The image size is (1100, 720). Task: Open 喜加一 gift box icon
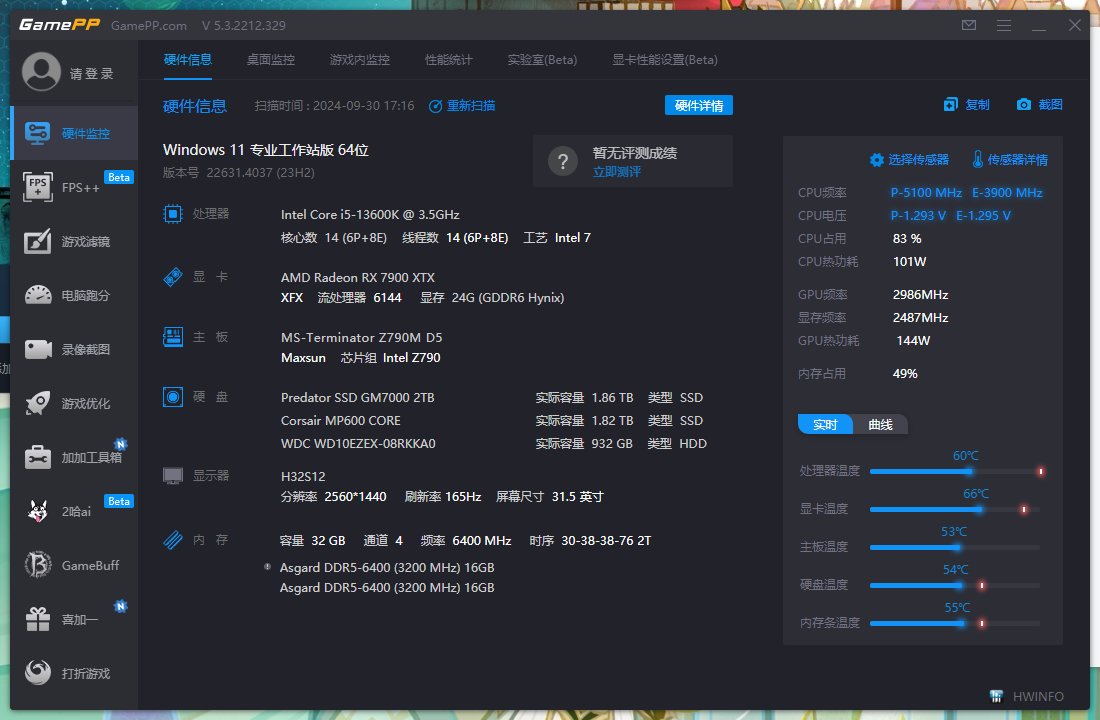tap(38, 619)
